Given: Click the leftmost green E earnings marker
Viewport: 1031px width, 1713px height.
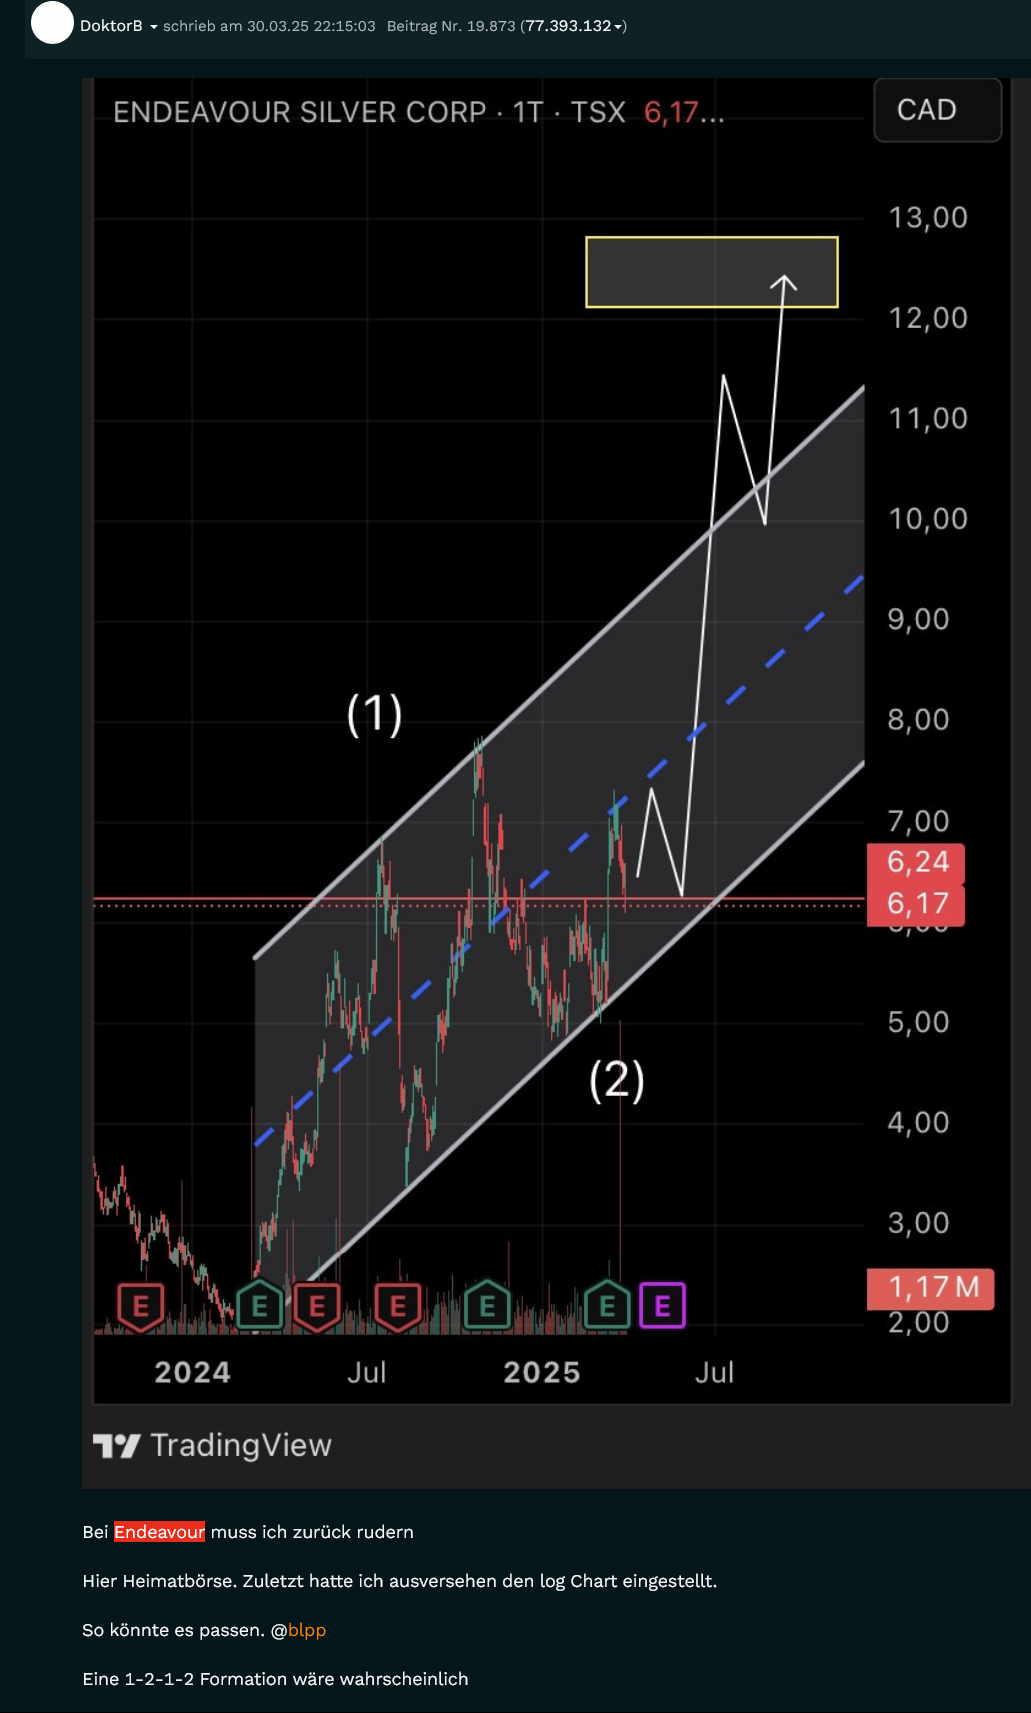Looking at the screenshot, I should point(259,1306).
